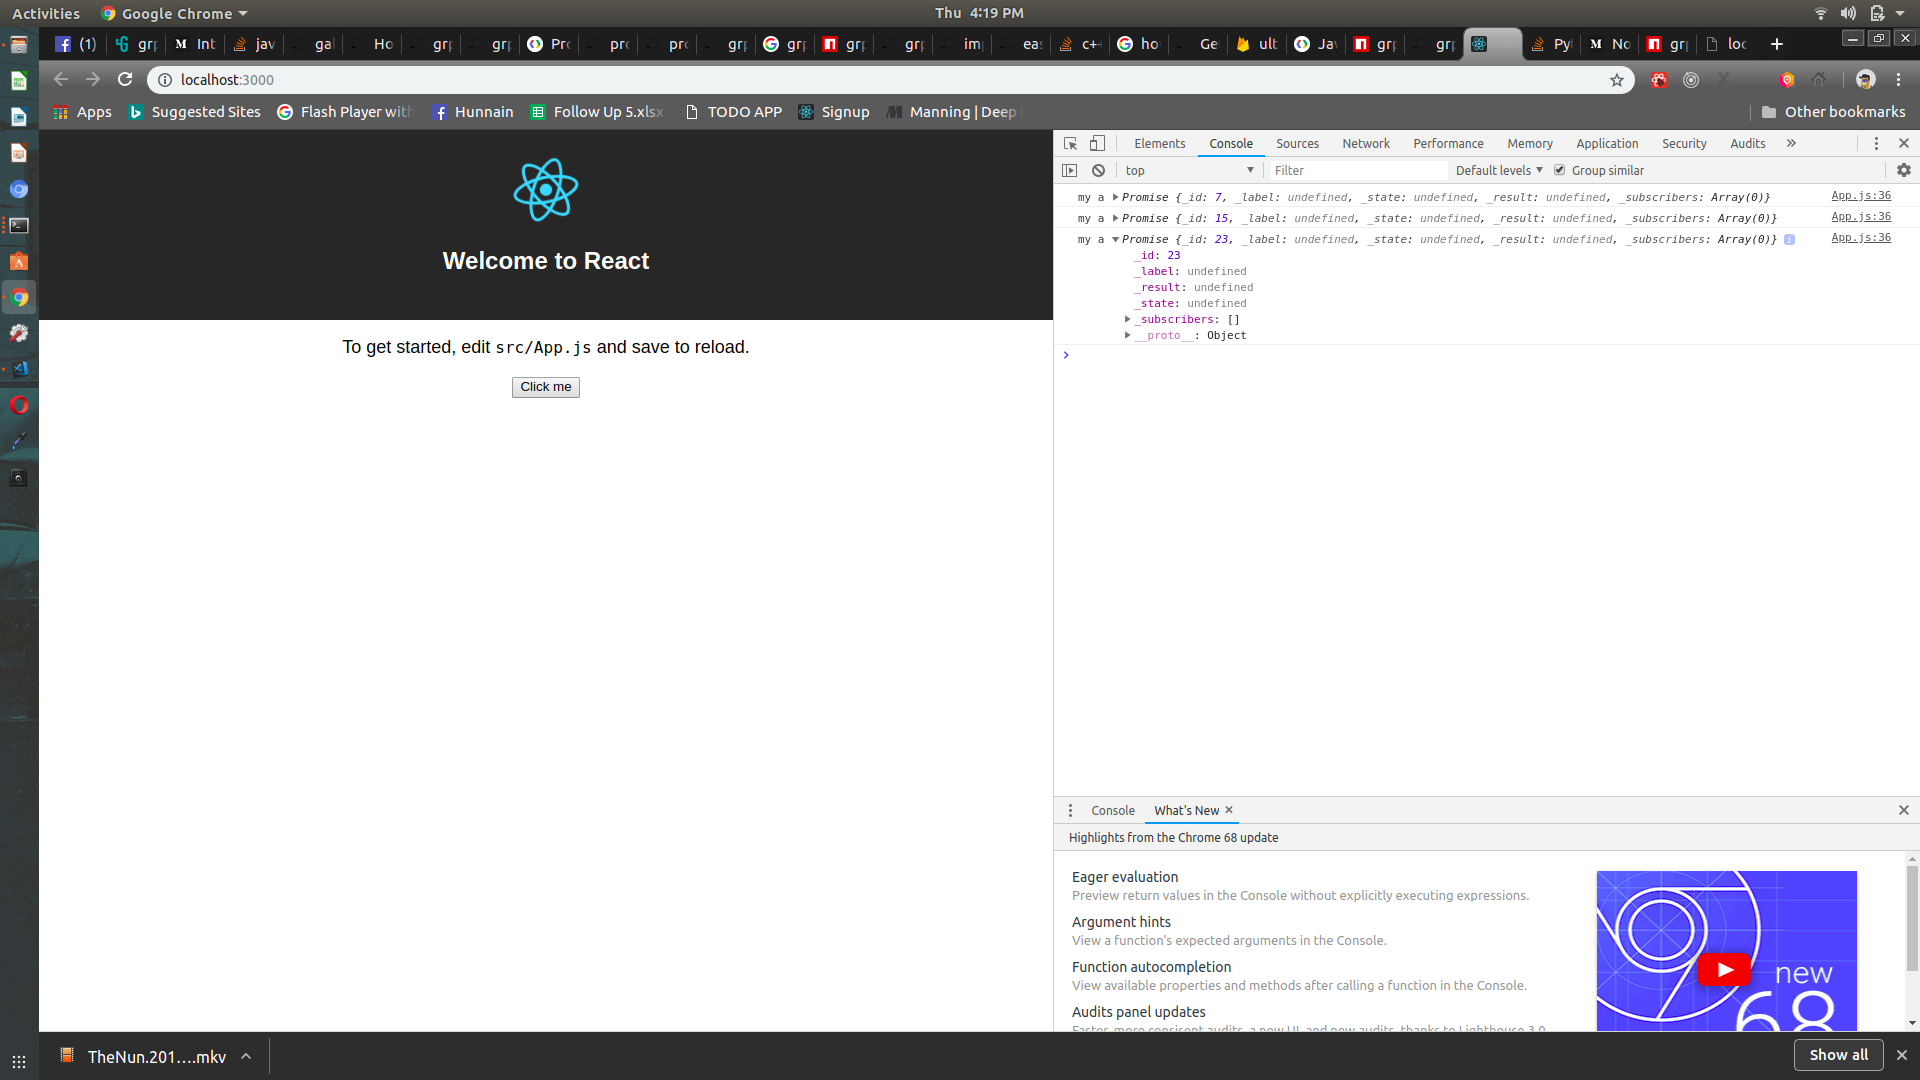1920x1080 pixels.
Task: Switch to the Sources tab
Action: 1297,143
